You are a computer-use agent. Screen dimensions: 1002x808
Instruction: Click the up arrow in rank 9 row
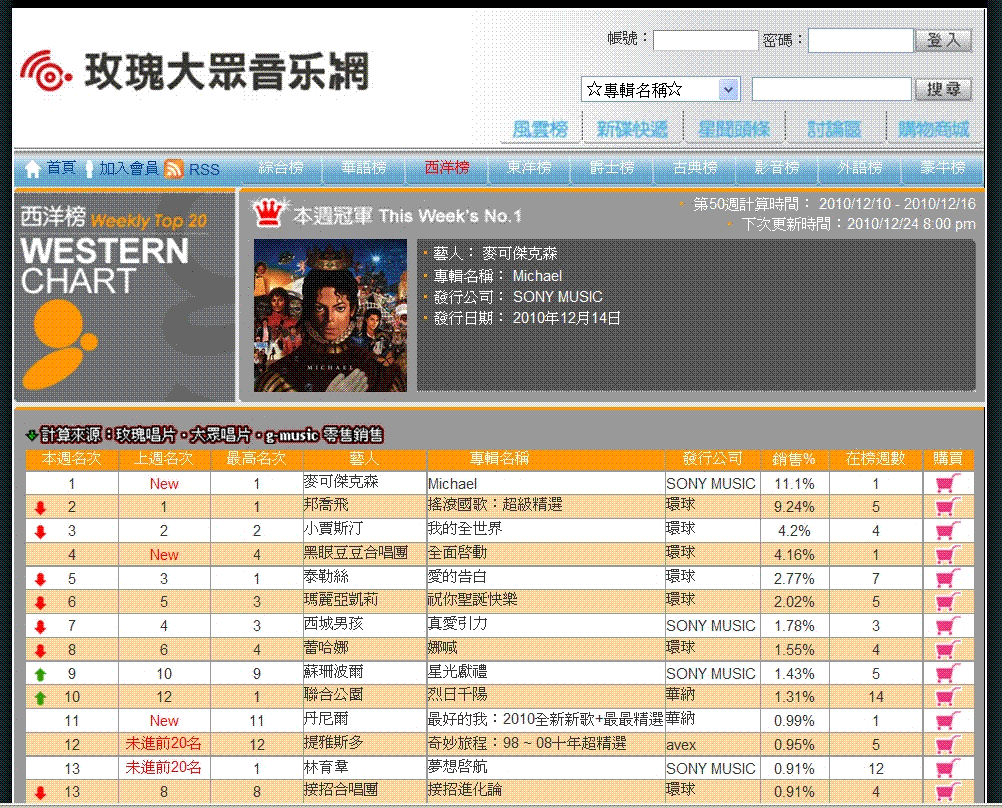coord(40,674)
